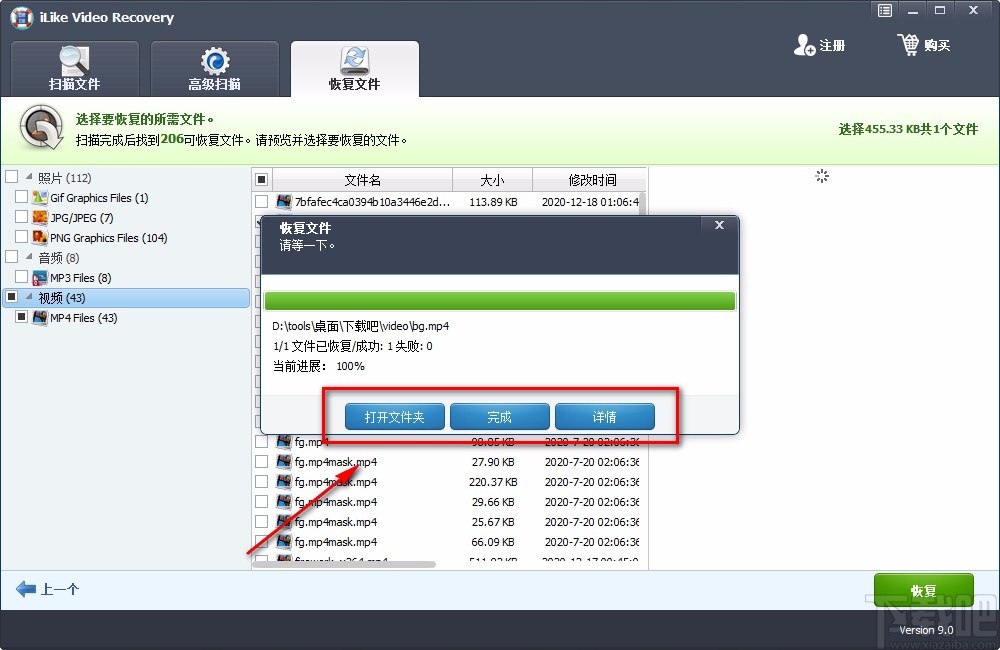Enable the JPG/JPEG (7) checkbox
The width and height of the screenshot is (1000, 650).
(22, 217)
